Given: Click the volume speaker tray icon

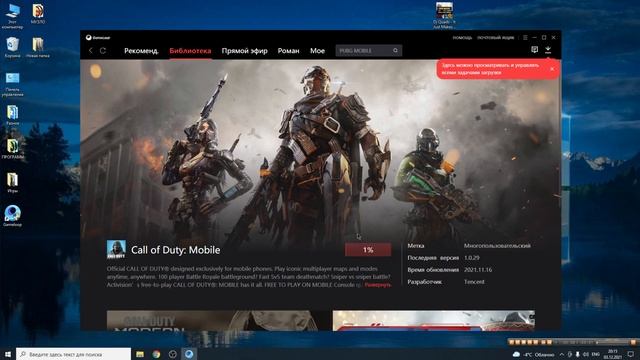Looking at the screenshot, I should [586, 354].
